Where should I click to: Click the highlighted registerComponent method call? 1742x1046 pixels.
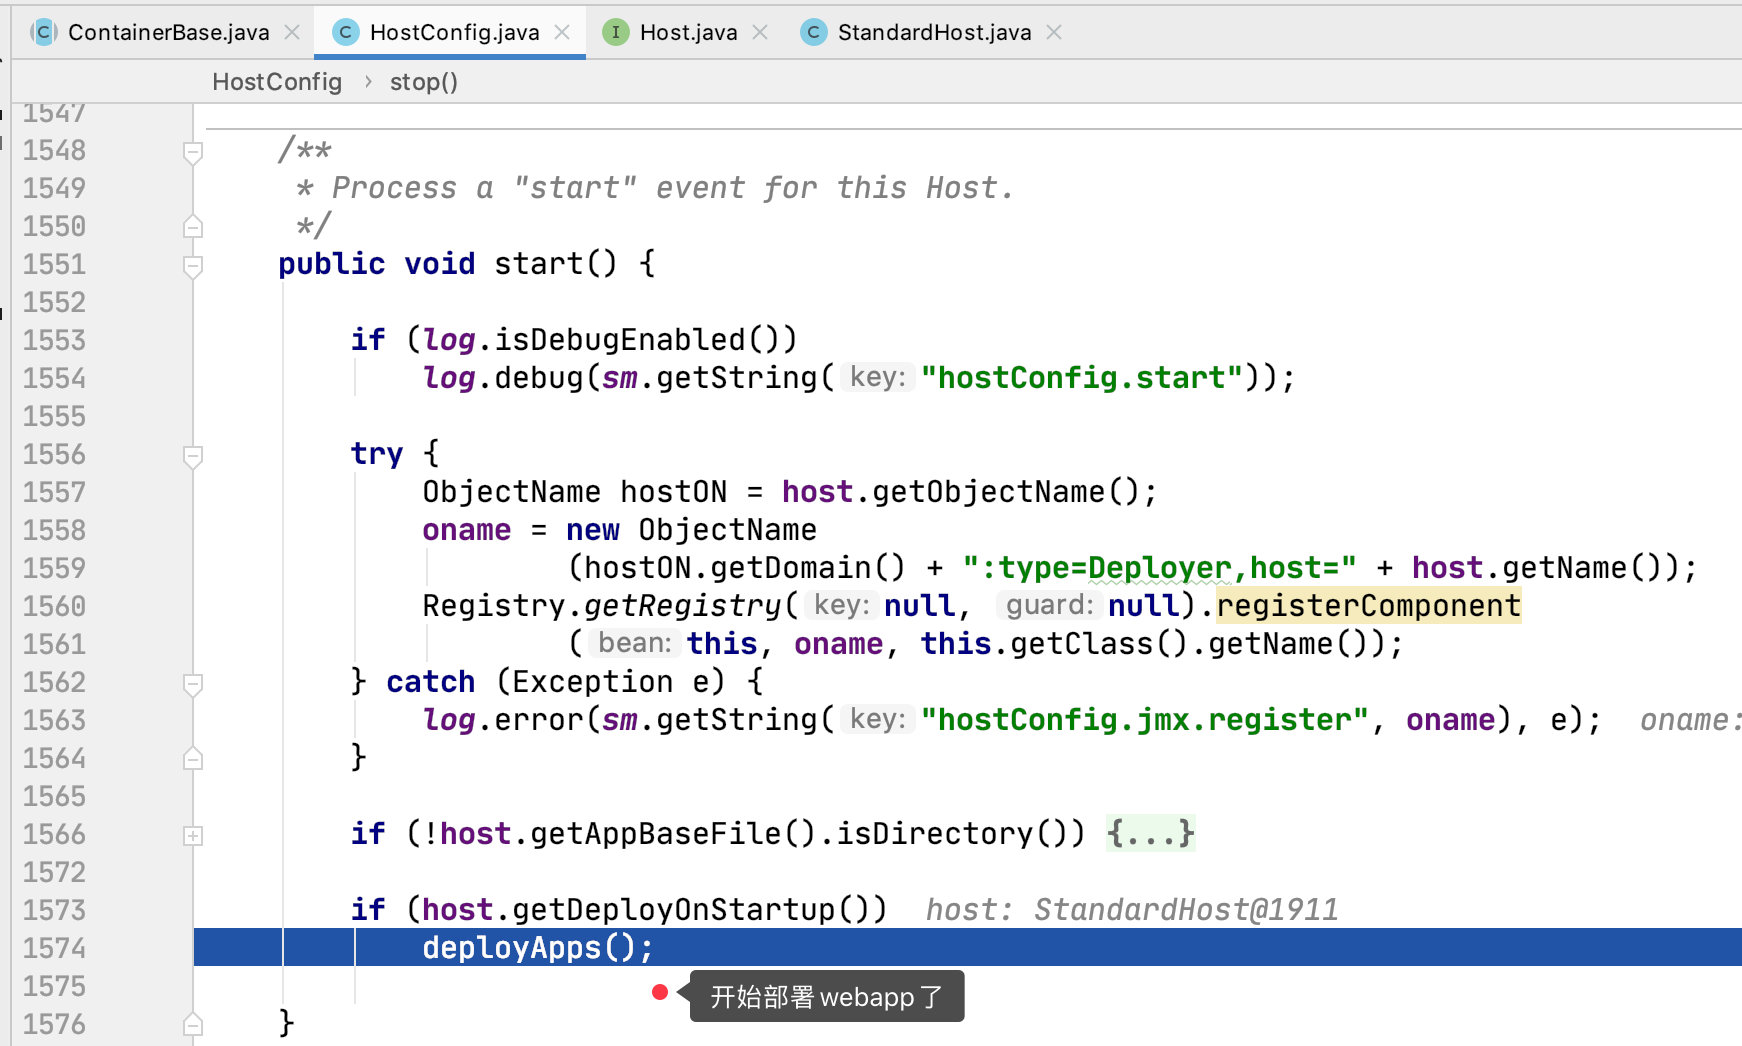click(1369, 605)
